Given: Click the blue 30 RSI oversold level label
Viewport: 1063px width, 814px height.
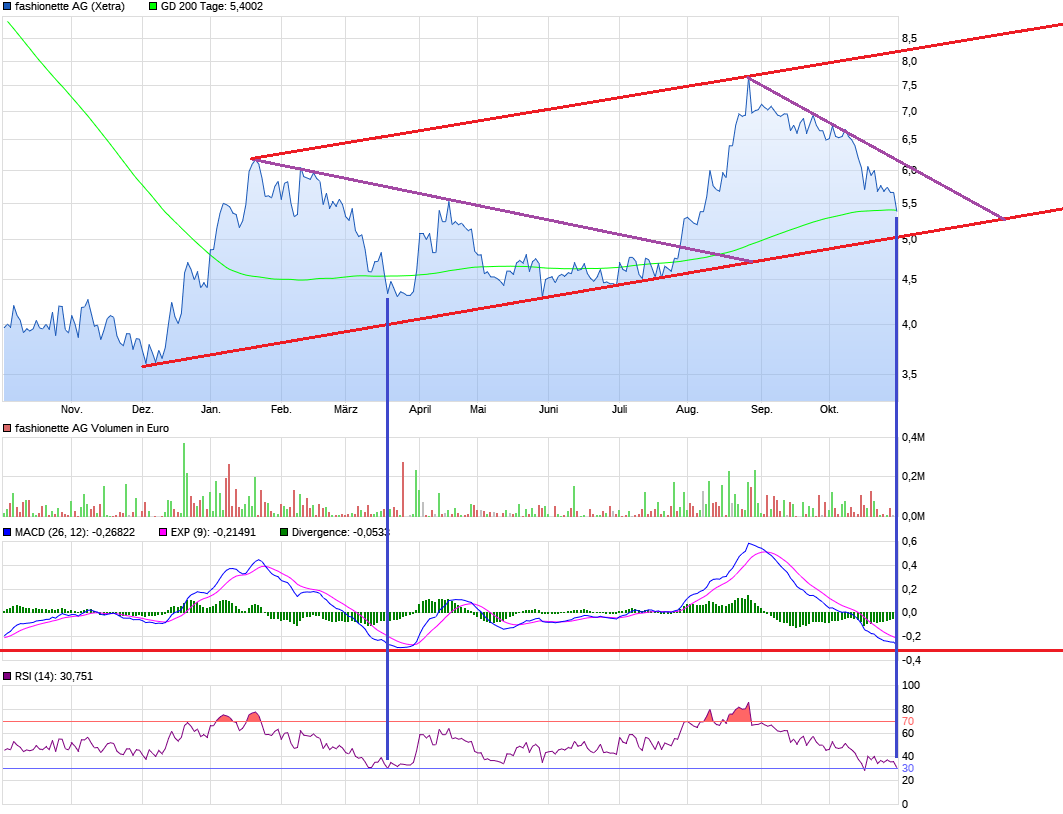Looking at the screenshot, I should (908, 768).
